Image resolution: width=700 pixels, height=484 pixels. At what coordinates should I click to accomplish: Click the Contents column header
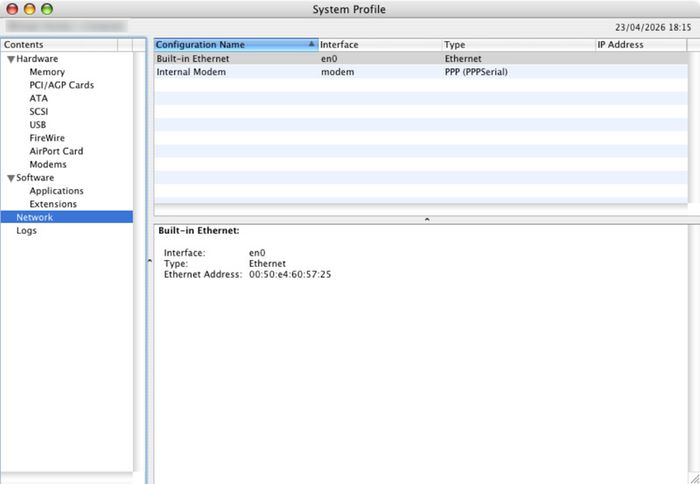pyautogui.click(x=60, y=45)
